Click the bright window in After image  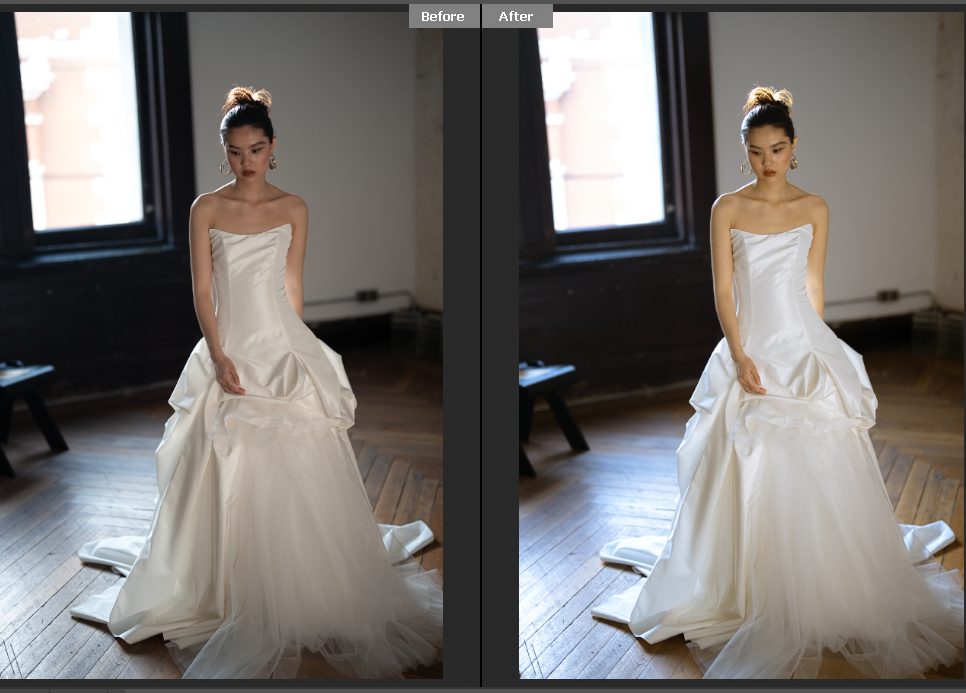[600, 120]
